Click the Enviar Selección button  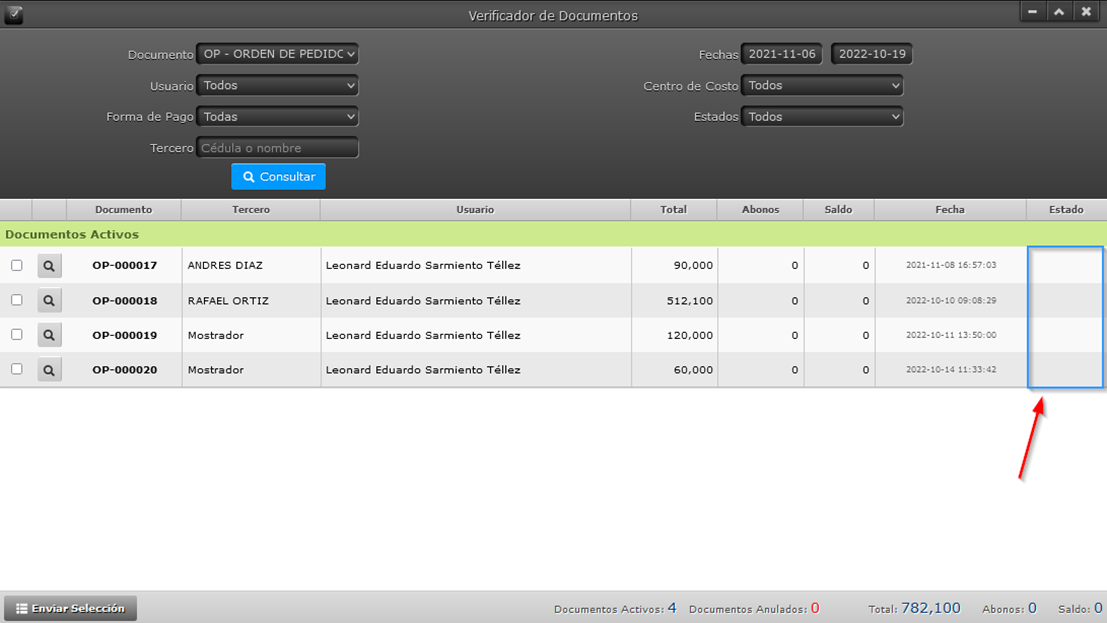point(70,608)
